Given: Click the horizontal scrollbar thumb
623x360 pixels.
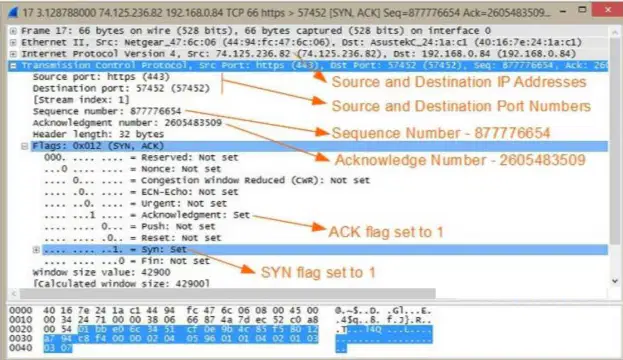Looking at the screenshot, I should tap(227, 294).
